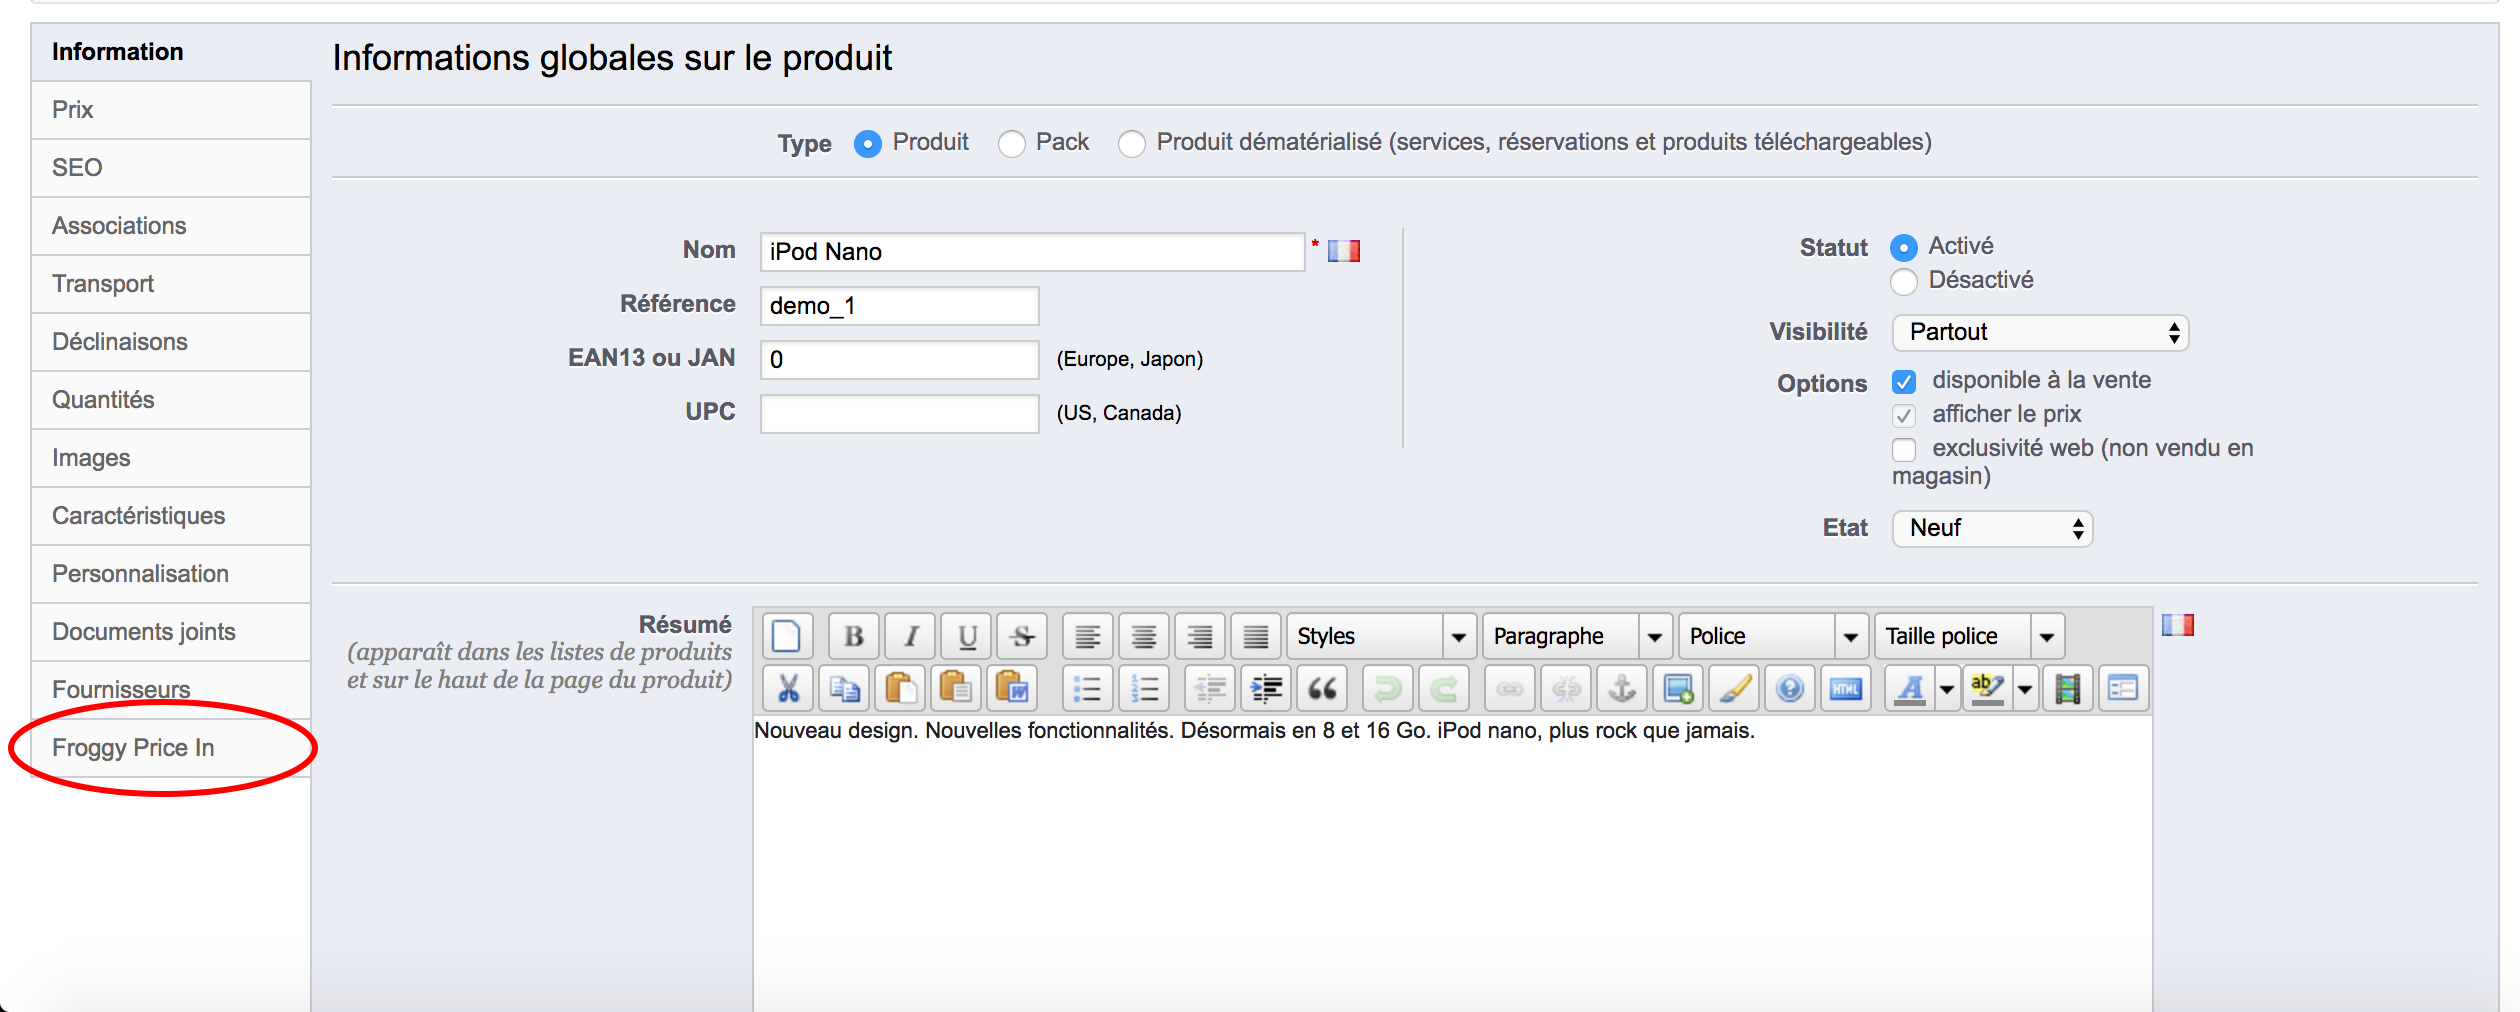Viewport: 2520px width, 1012px height.
Task: Expand the highlight color picker arrow
Action: 2024,688
